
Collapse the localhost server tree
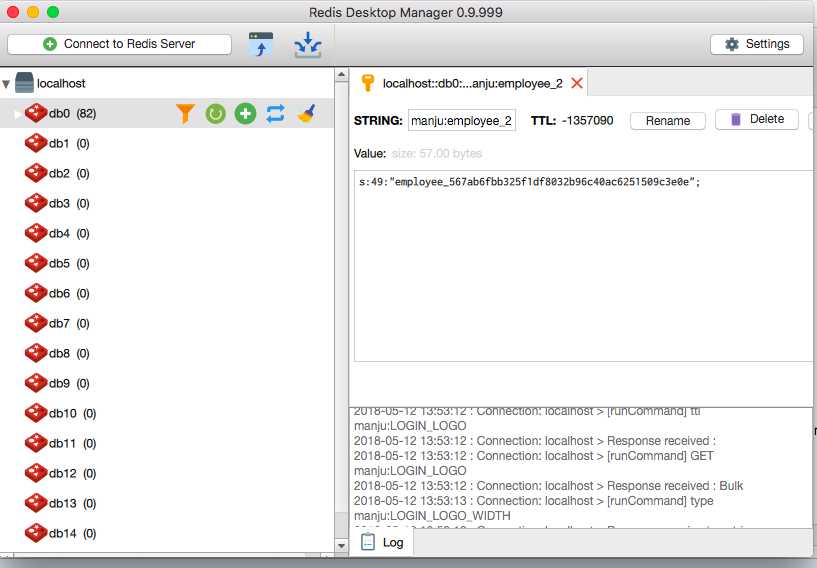(6, 83)
